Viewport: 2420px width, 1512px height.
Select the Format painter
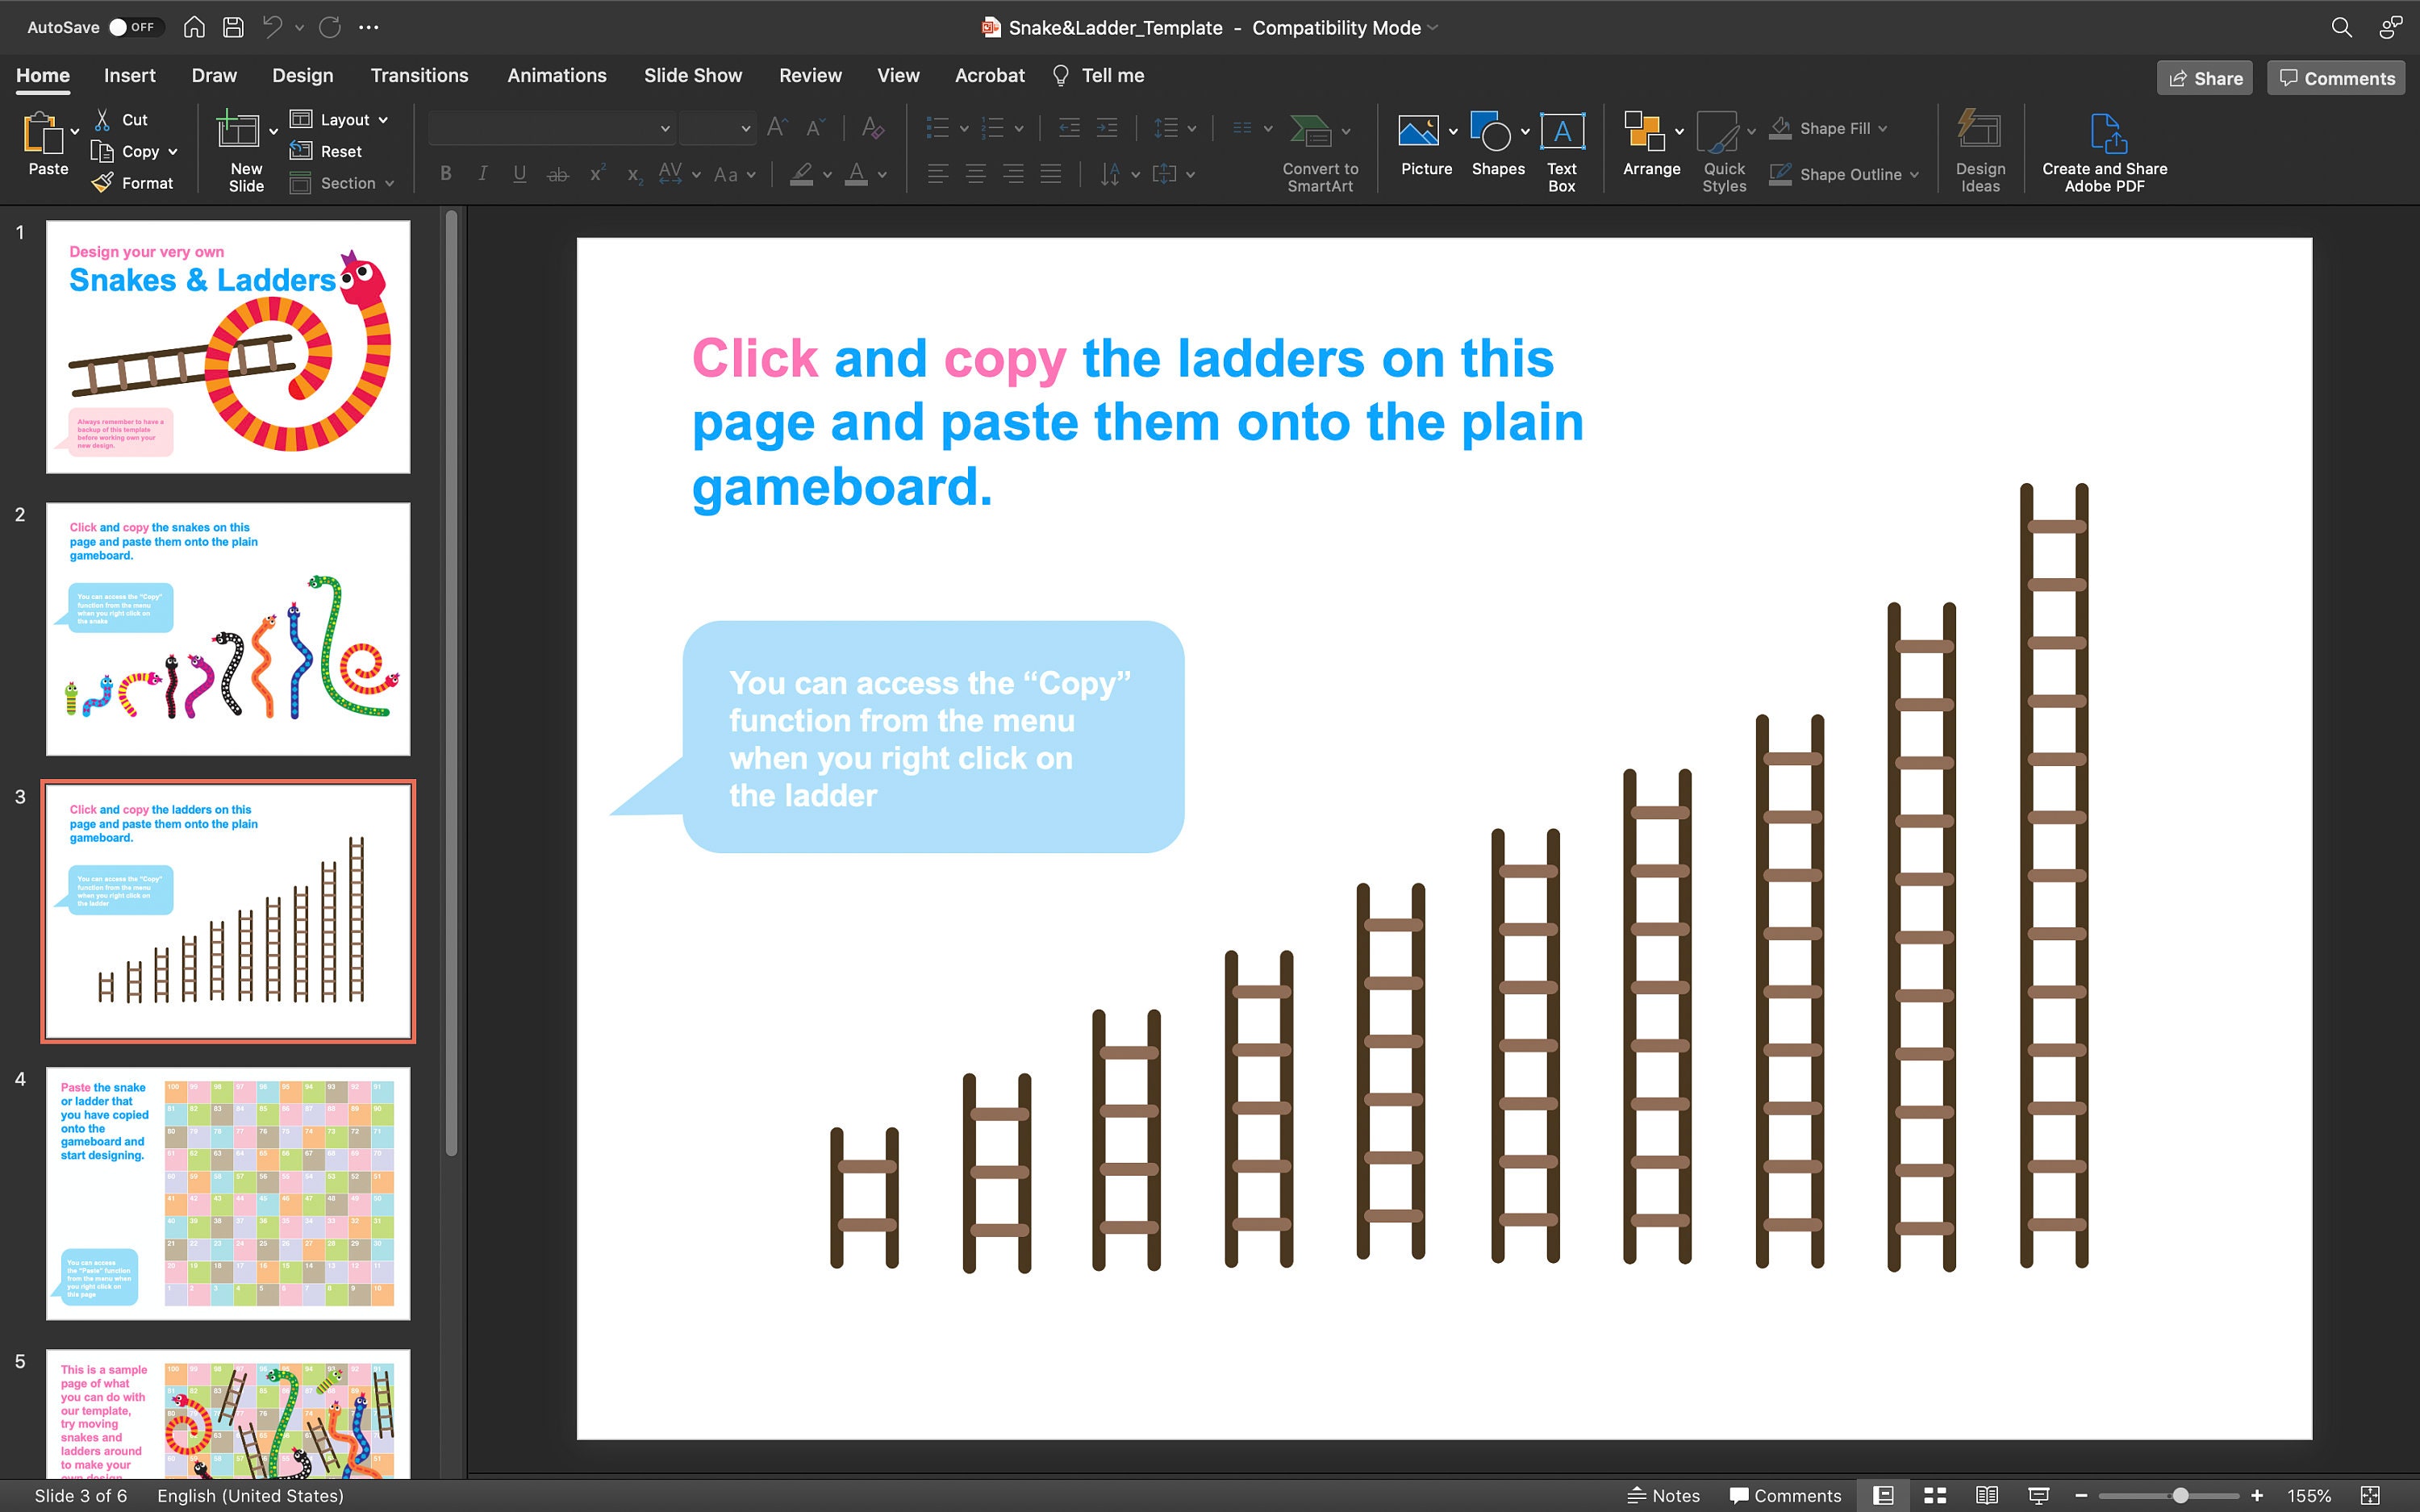[x=135, y=182]
